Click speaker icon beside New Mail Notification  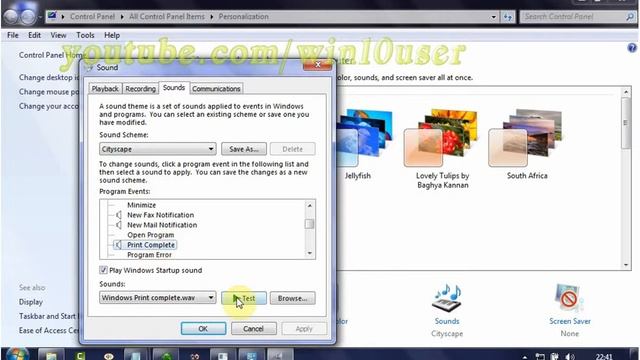coord(118,225)
